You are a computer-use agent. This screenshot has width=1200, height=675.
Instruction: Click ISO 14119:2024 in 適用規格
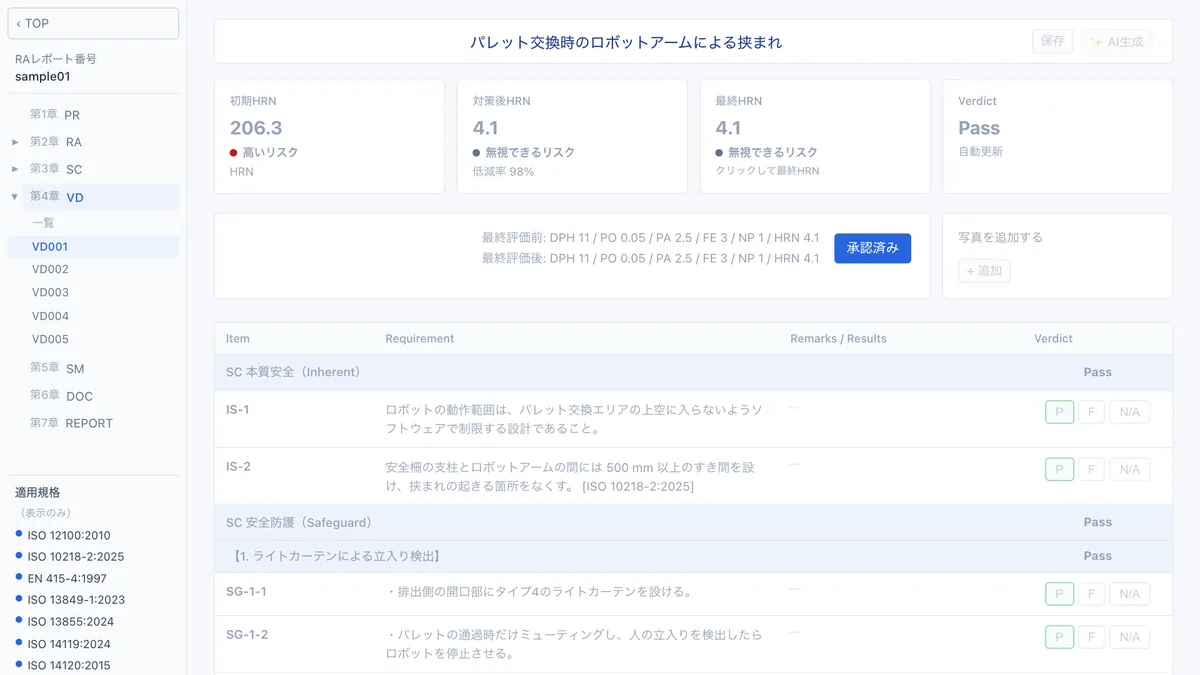click(70, 644)
